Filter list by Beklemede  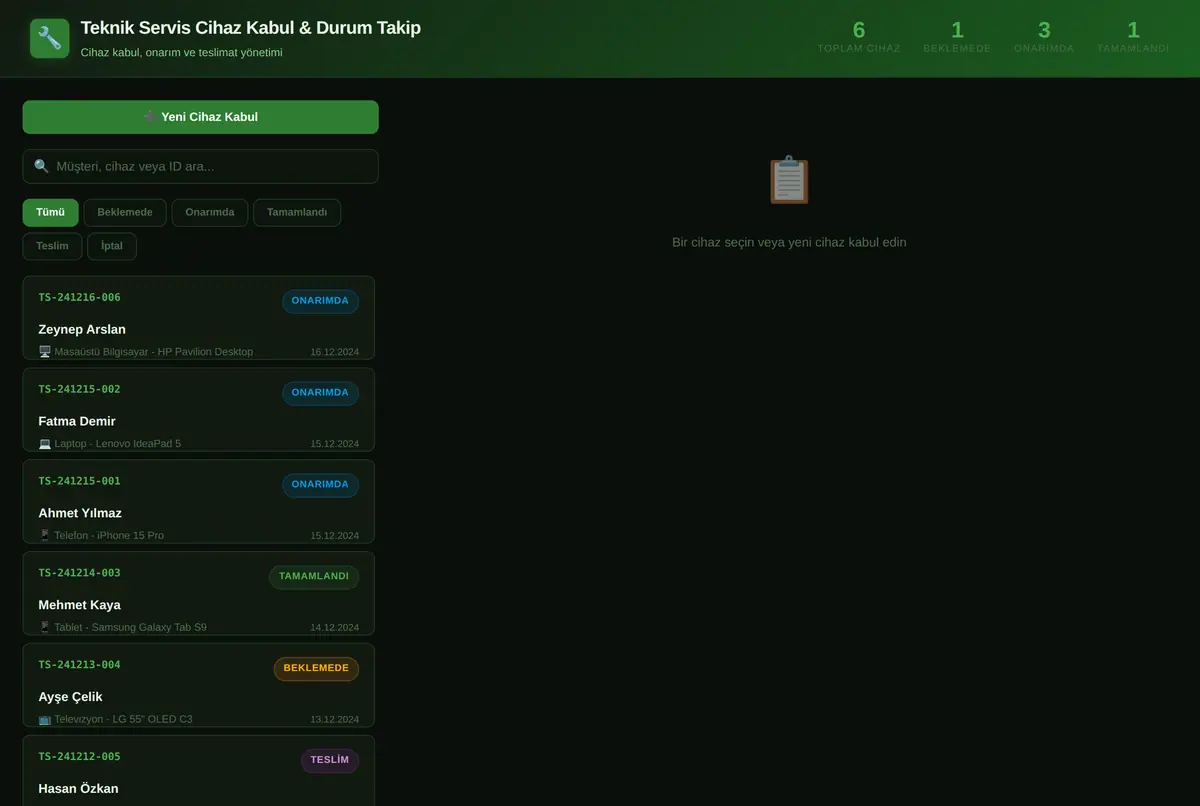pyautogui.click(x=125, y=212)
